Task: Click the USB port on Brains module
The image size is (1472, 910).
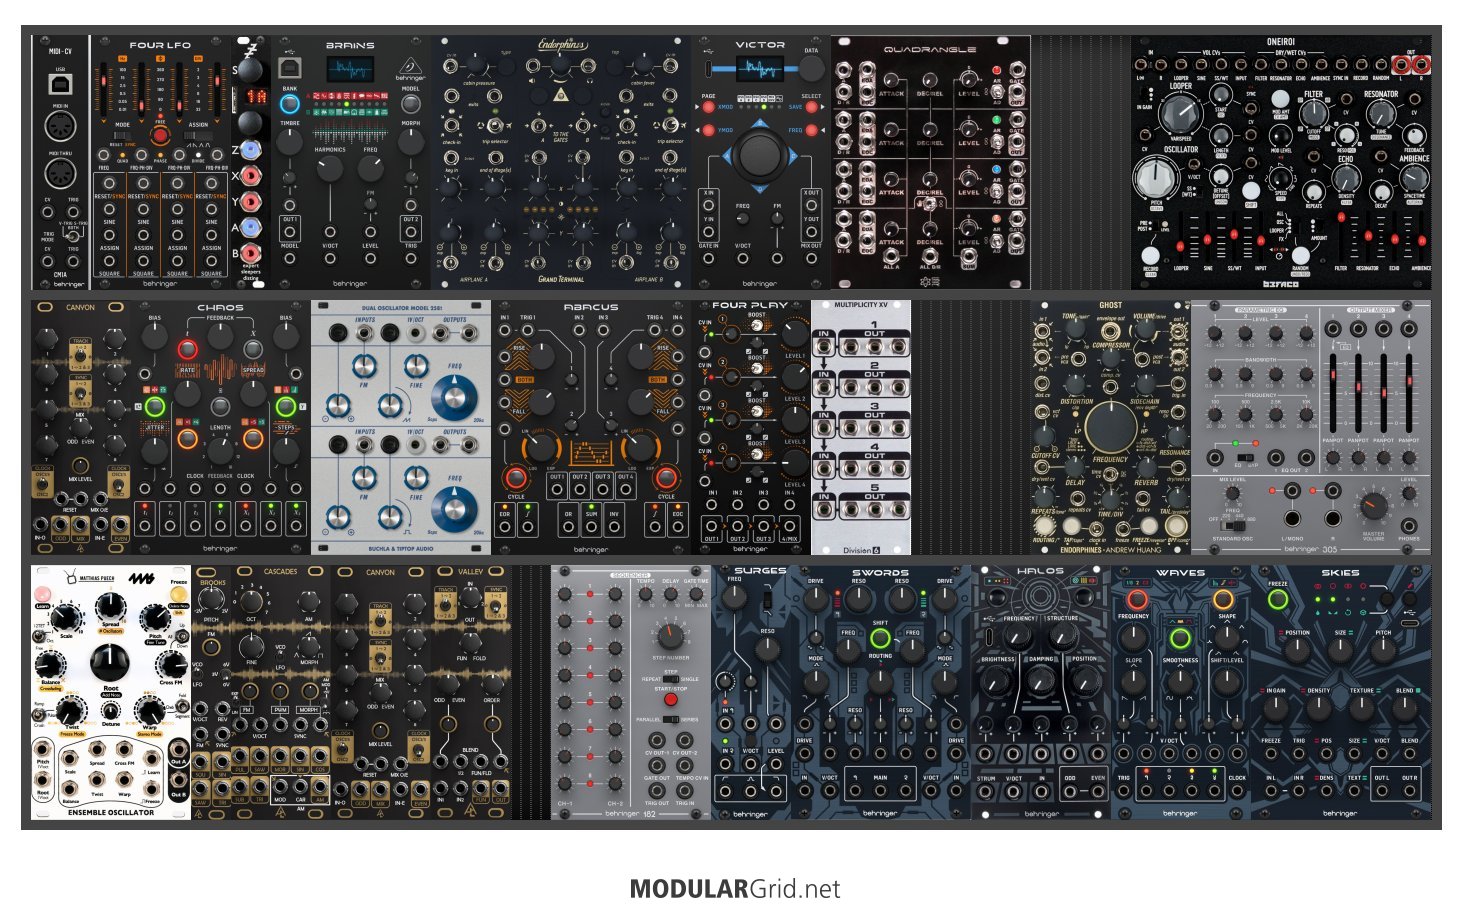Action: (x=290, y=67)
